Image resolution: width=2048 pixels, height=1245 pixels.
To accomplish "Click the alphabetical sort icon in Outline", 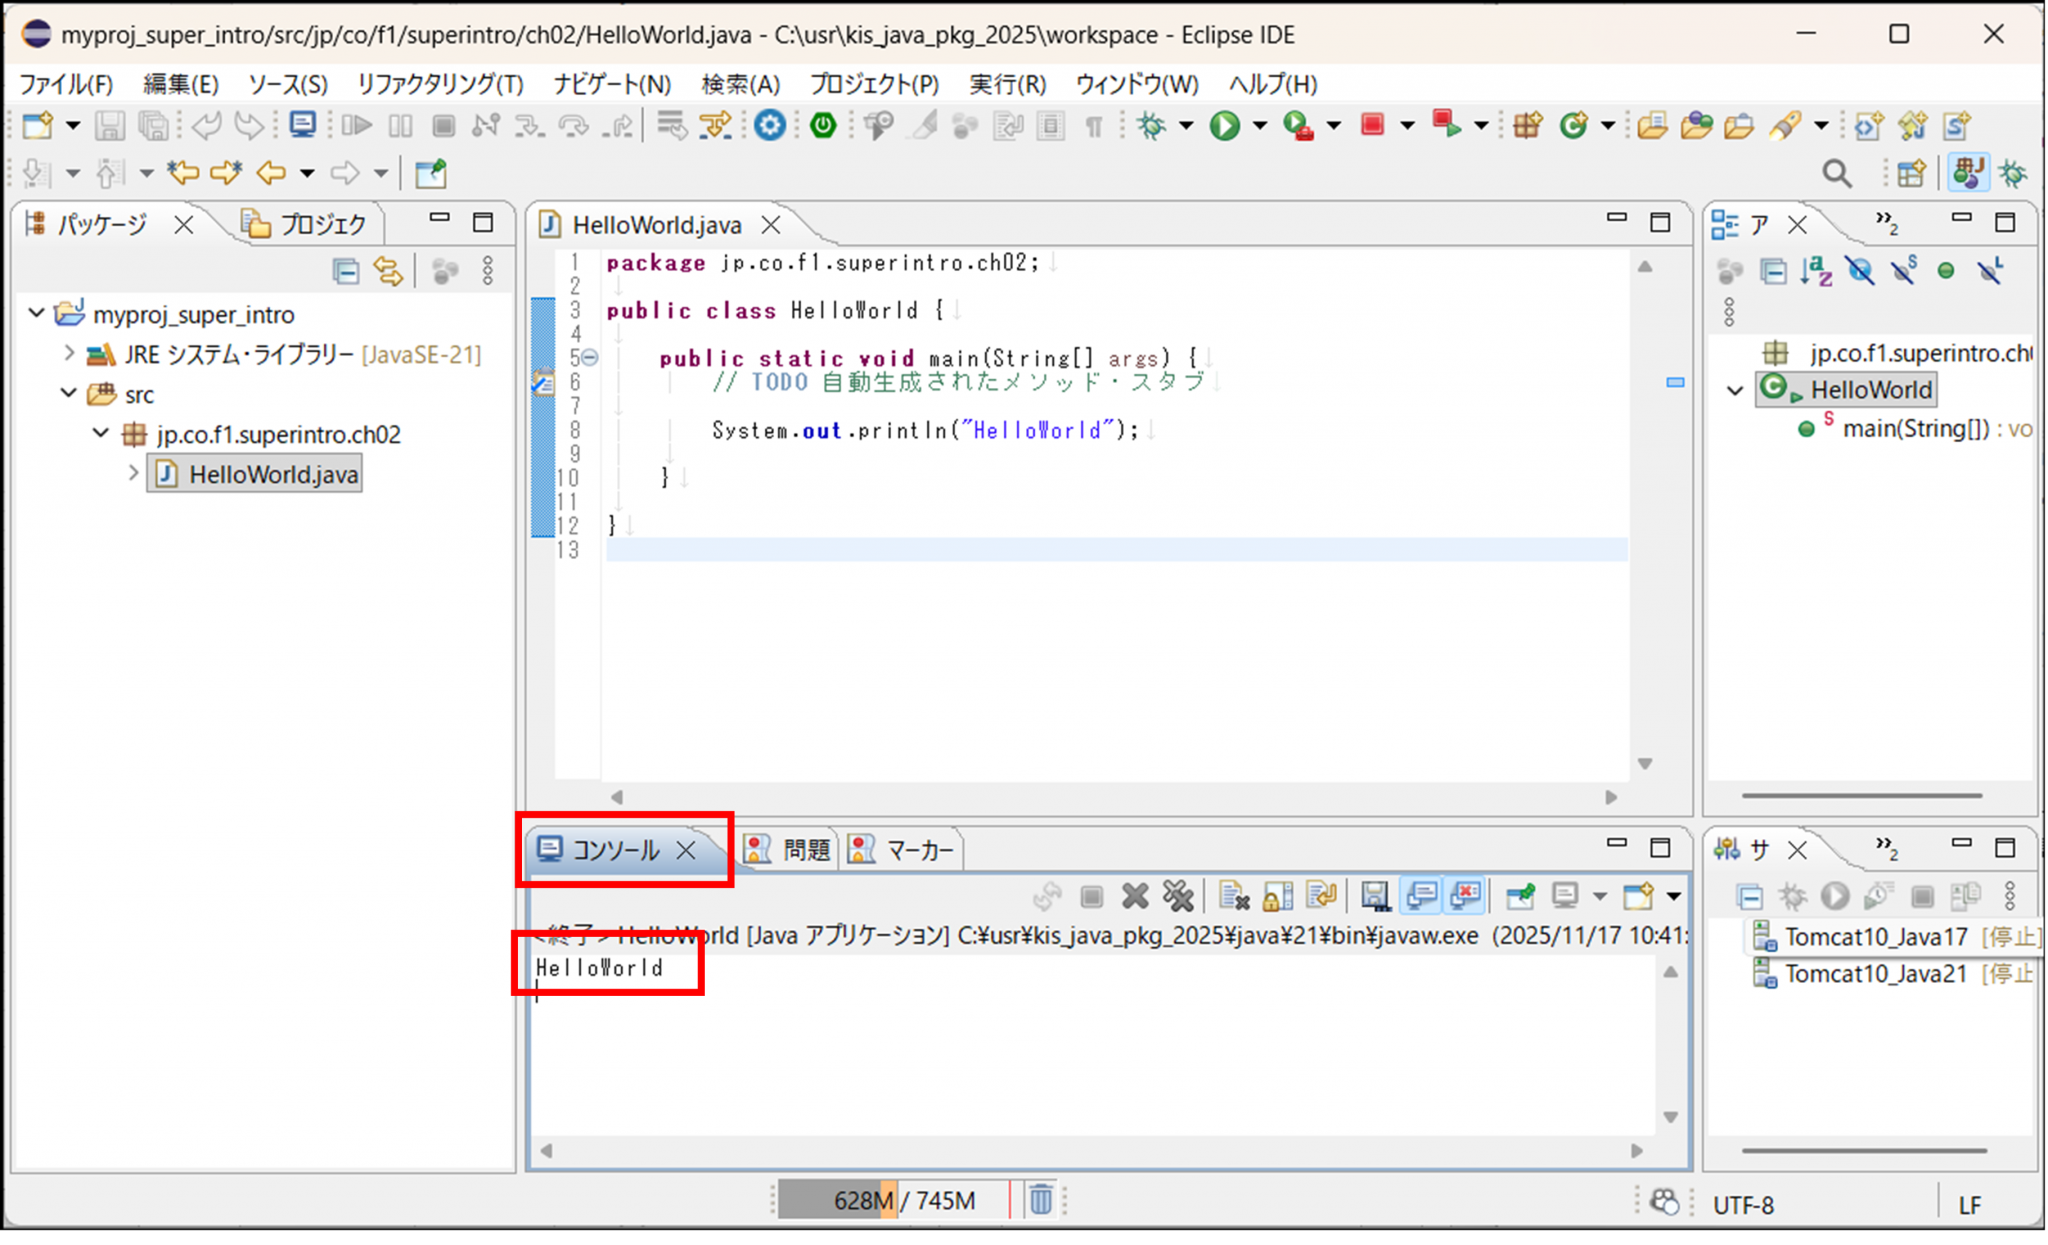I will [x=1816, y=271].
